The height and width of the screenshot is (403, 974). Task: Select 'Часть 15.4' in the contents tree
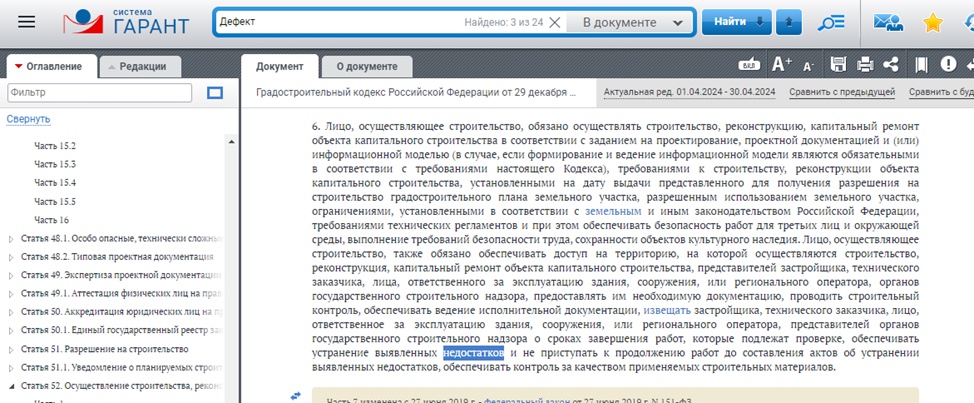(x=55, y=183)
